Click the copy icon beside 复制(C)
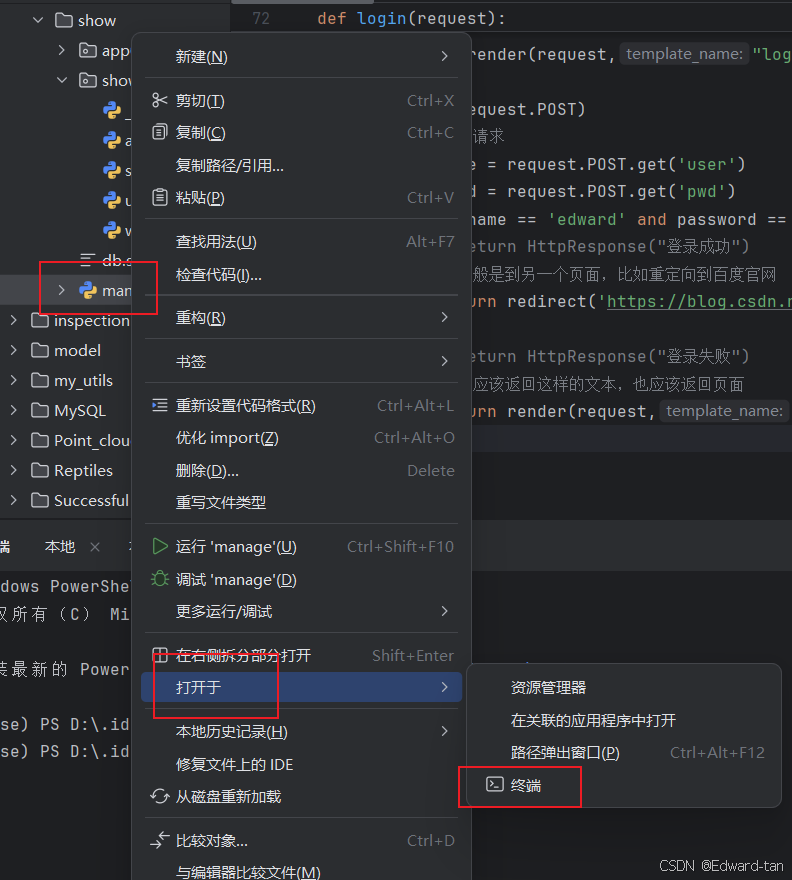The width and height of the screenshot is (792, 880). pos(159,132)
